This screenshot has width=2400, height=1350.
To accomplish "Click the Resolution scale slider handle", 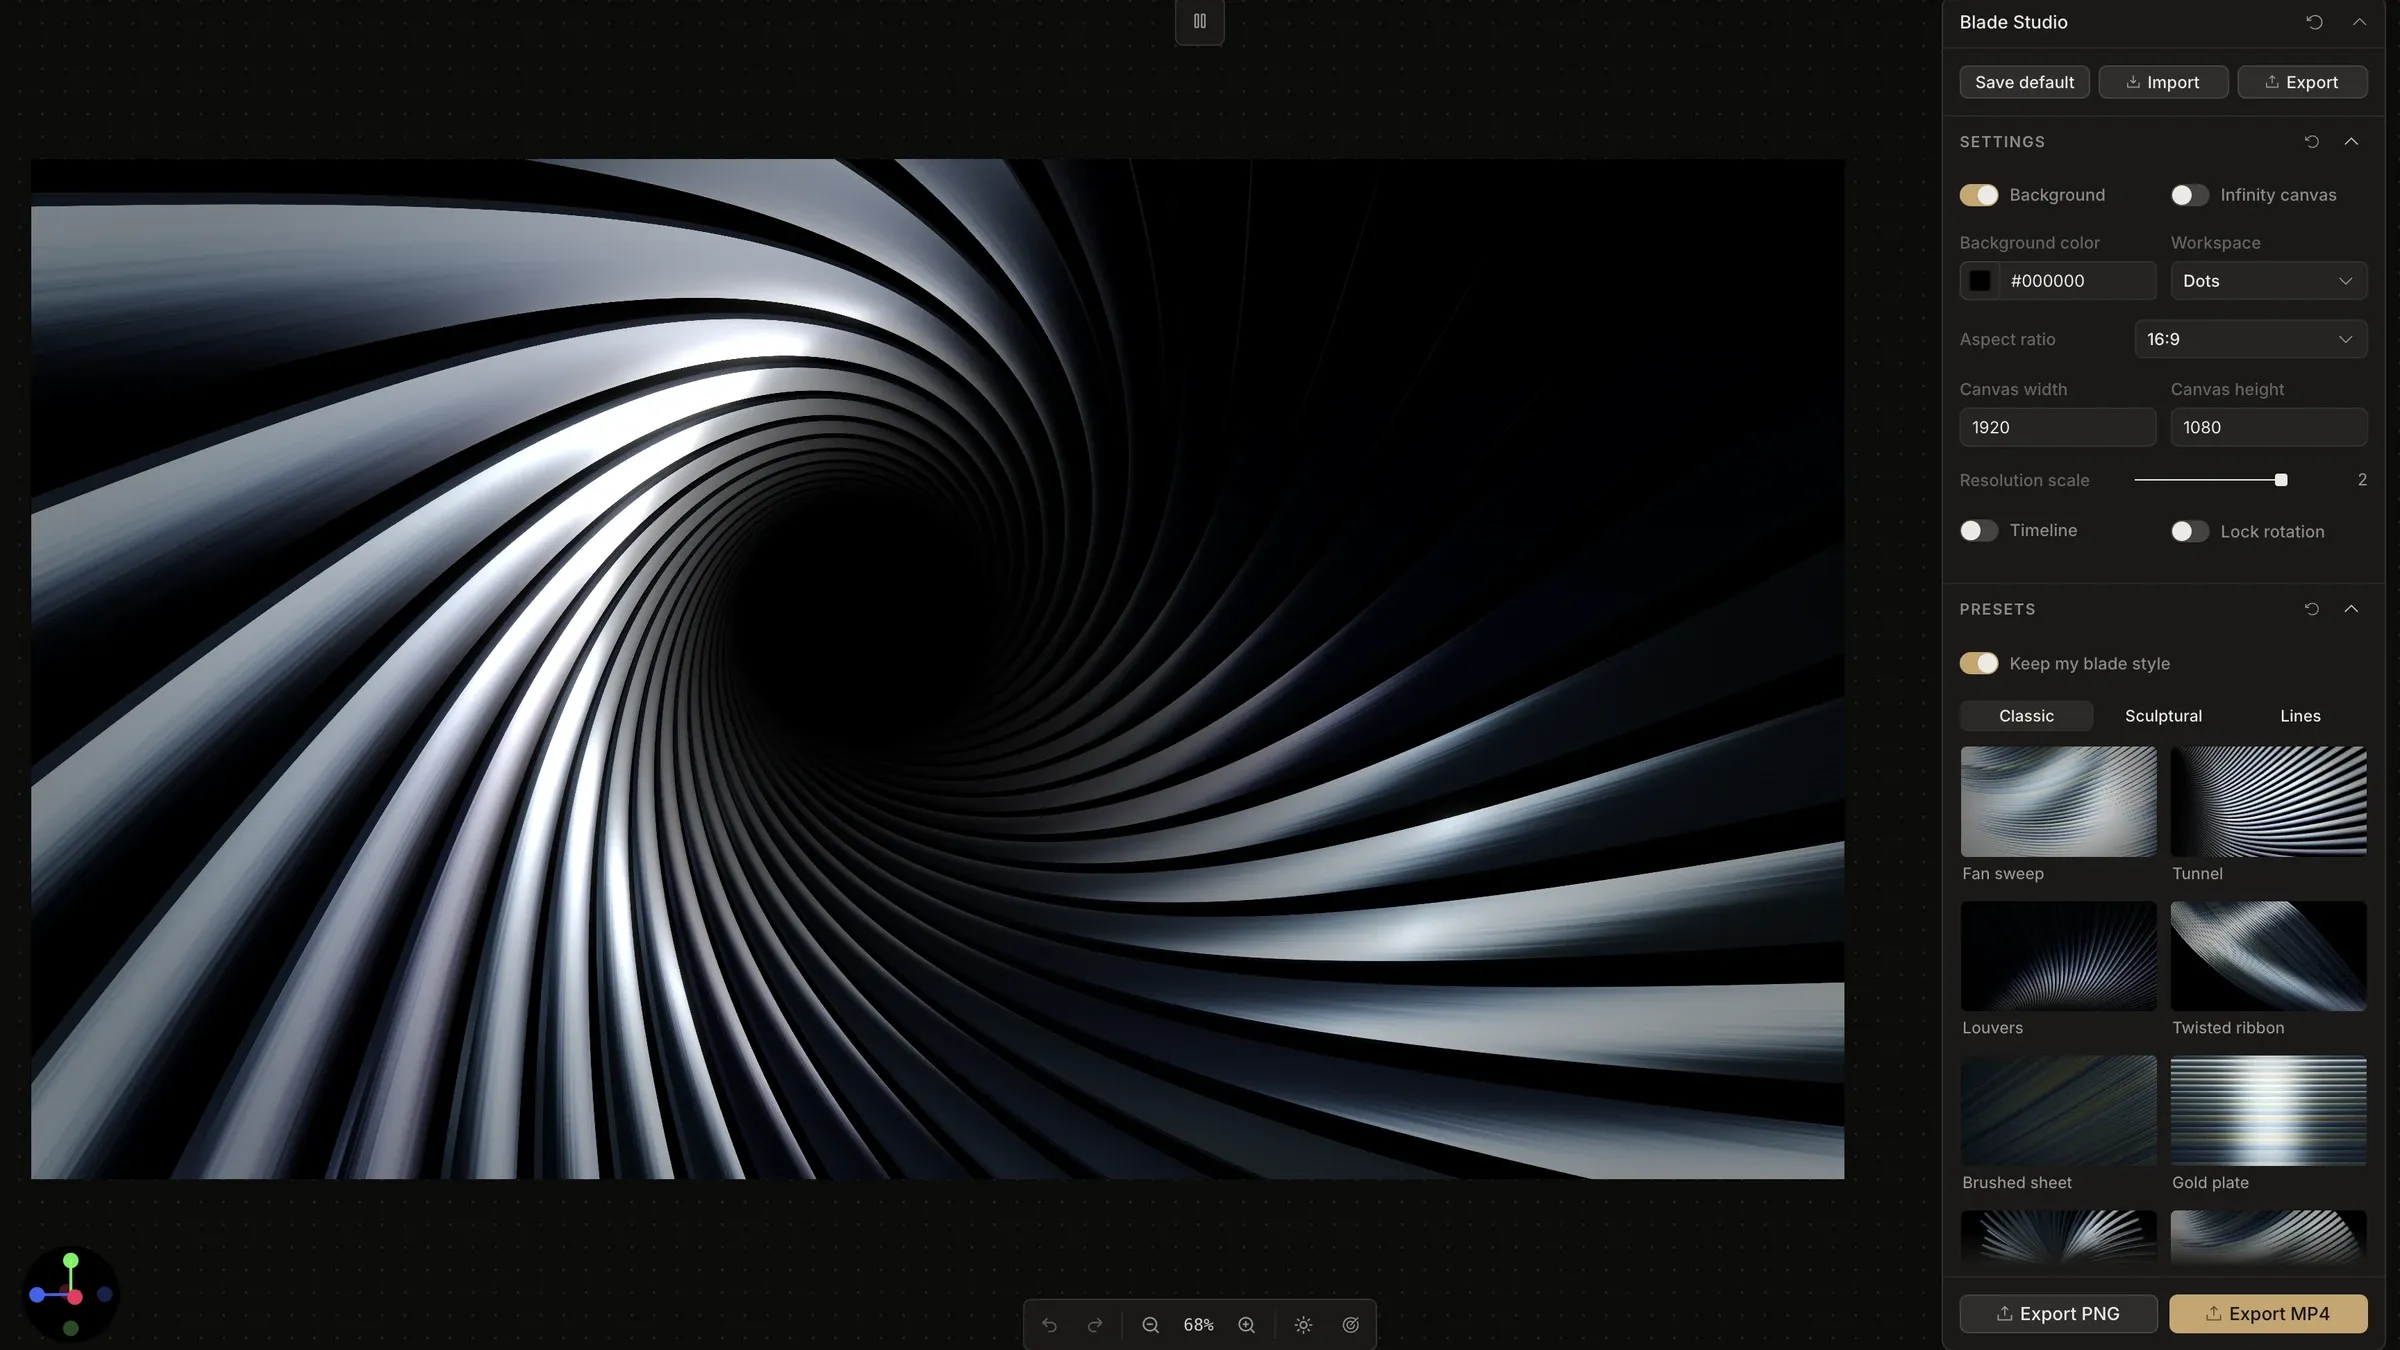I will [x=2281, y=480].
